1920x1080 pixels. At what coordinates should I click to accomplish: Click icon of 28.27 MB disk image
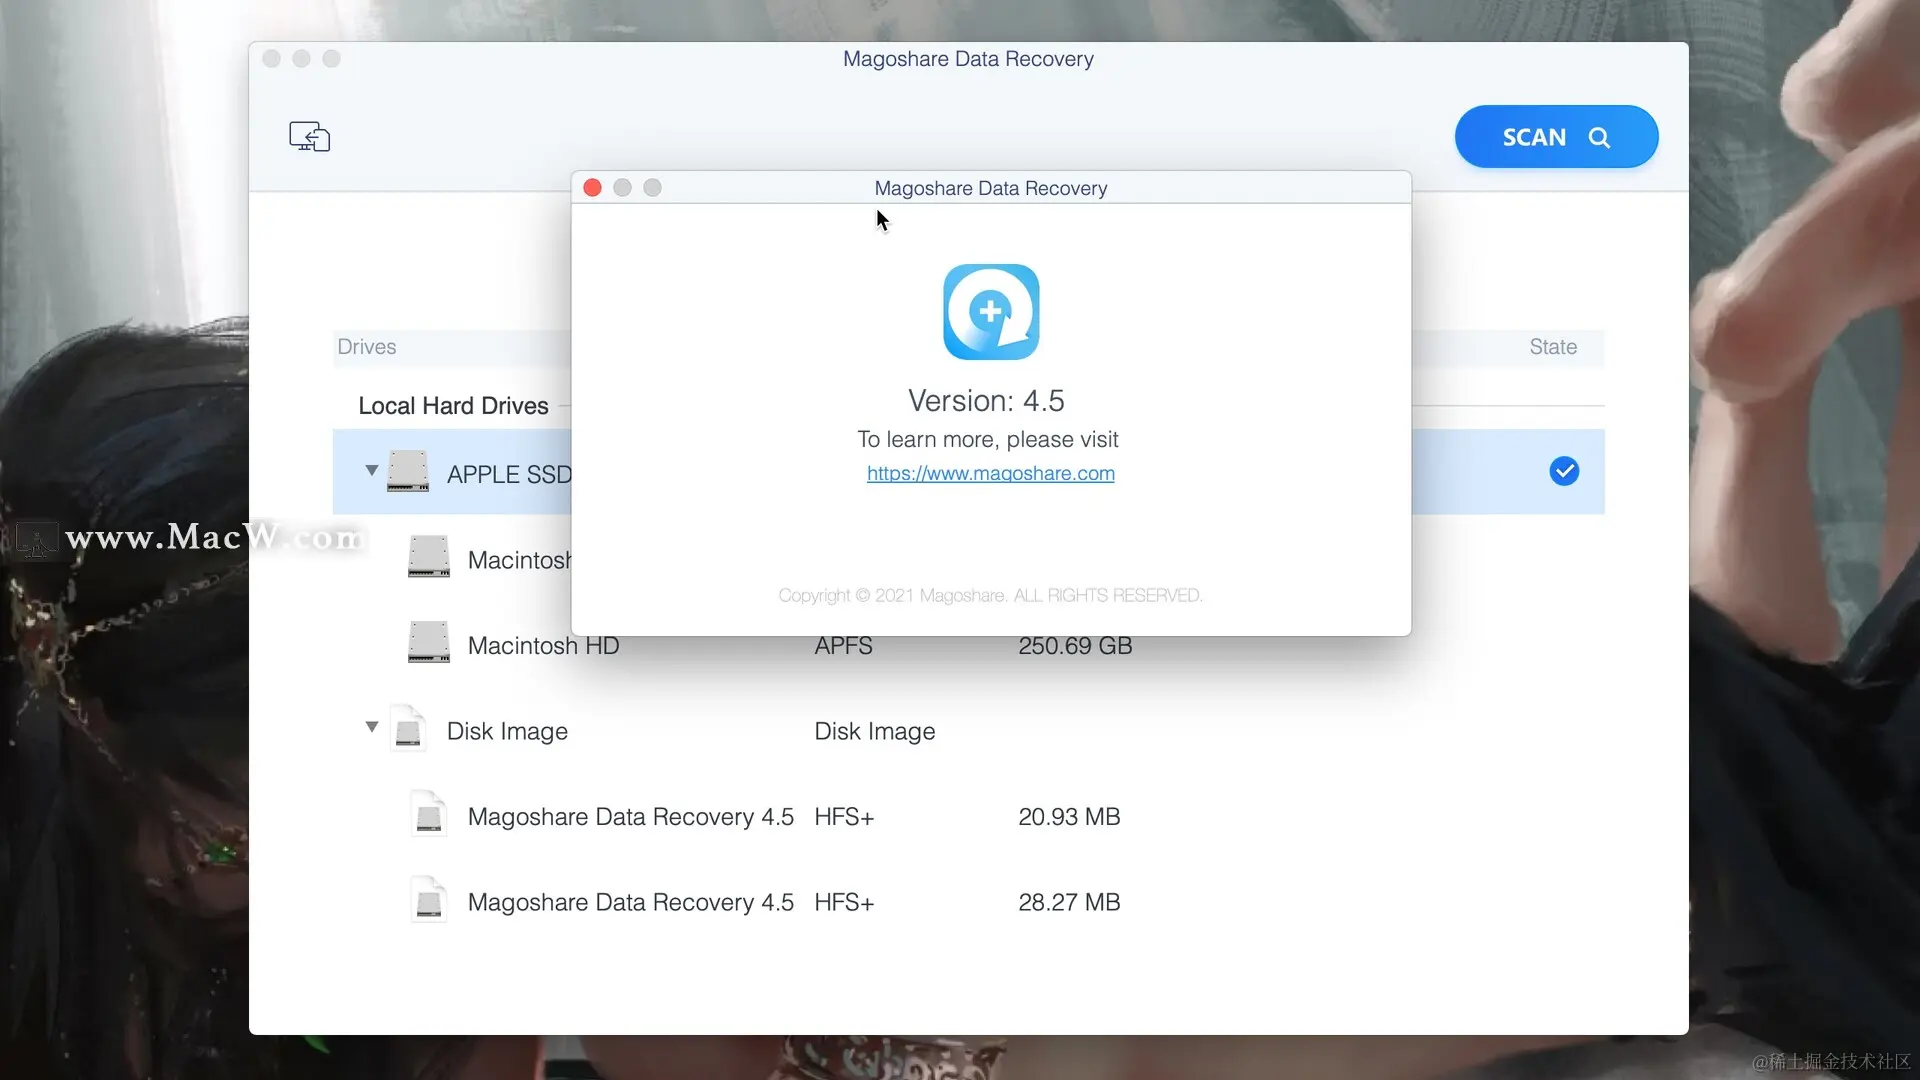pos(429,899)
